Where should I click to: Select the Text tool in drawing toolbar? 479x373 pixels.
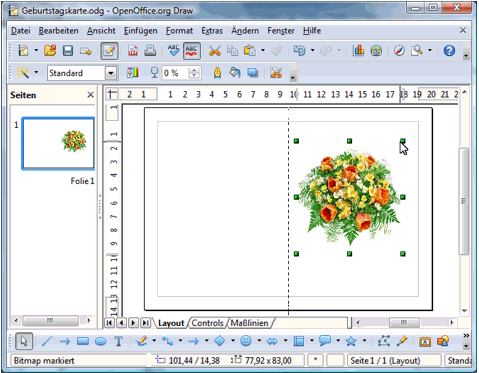pos(118,341)
